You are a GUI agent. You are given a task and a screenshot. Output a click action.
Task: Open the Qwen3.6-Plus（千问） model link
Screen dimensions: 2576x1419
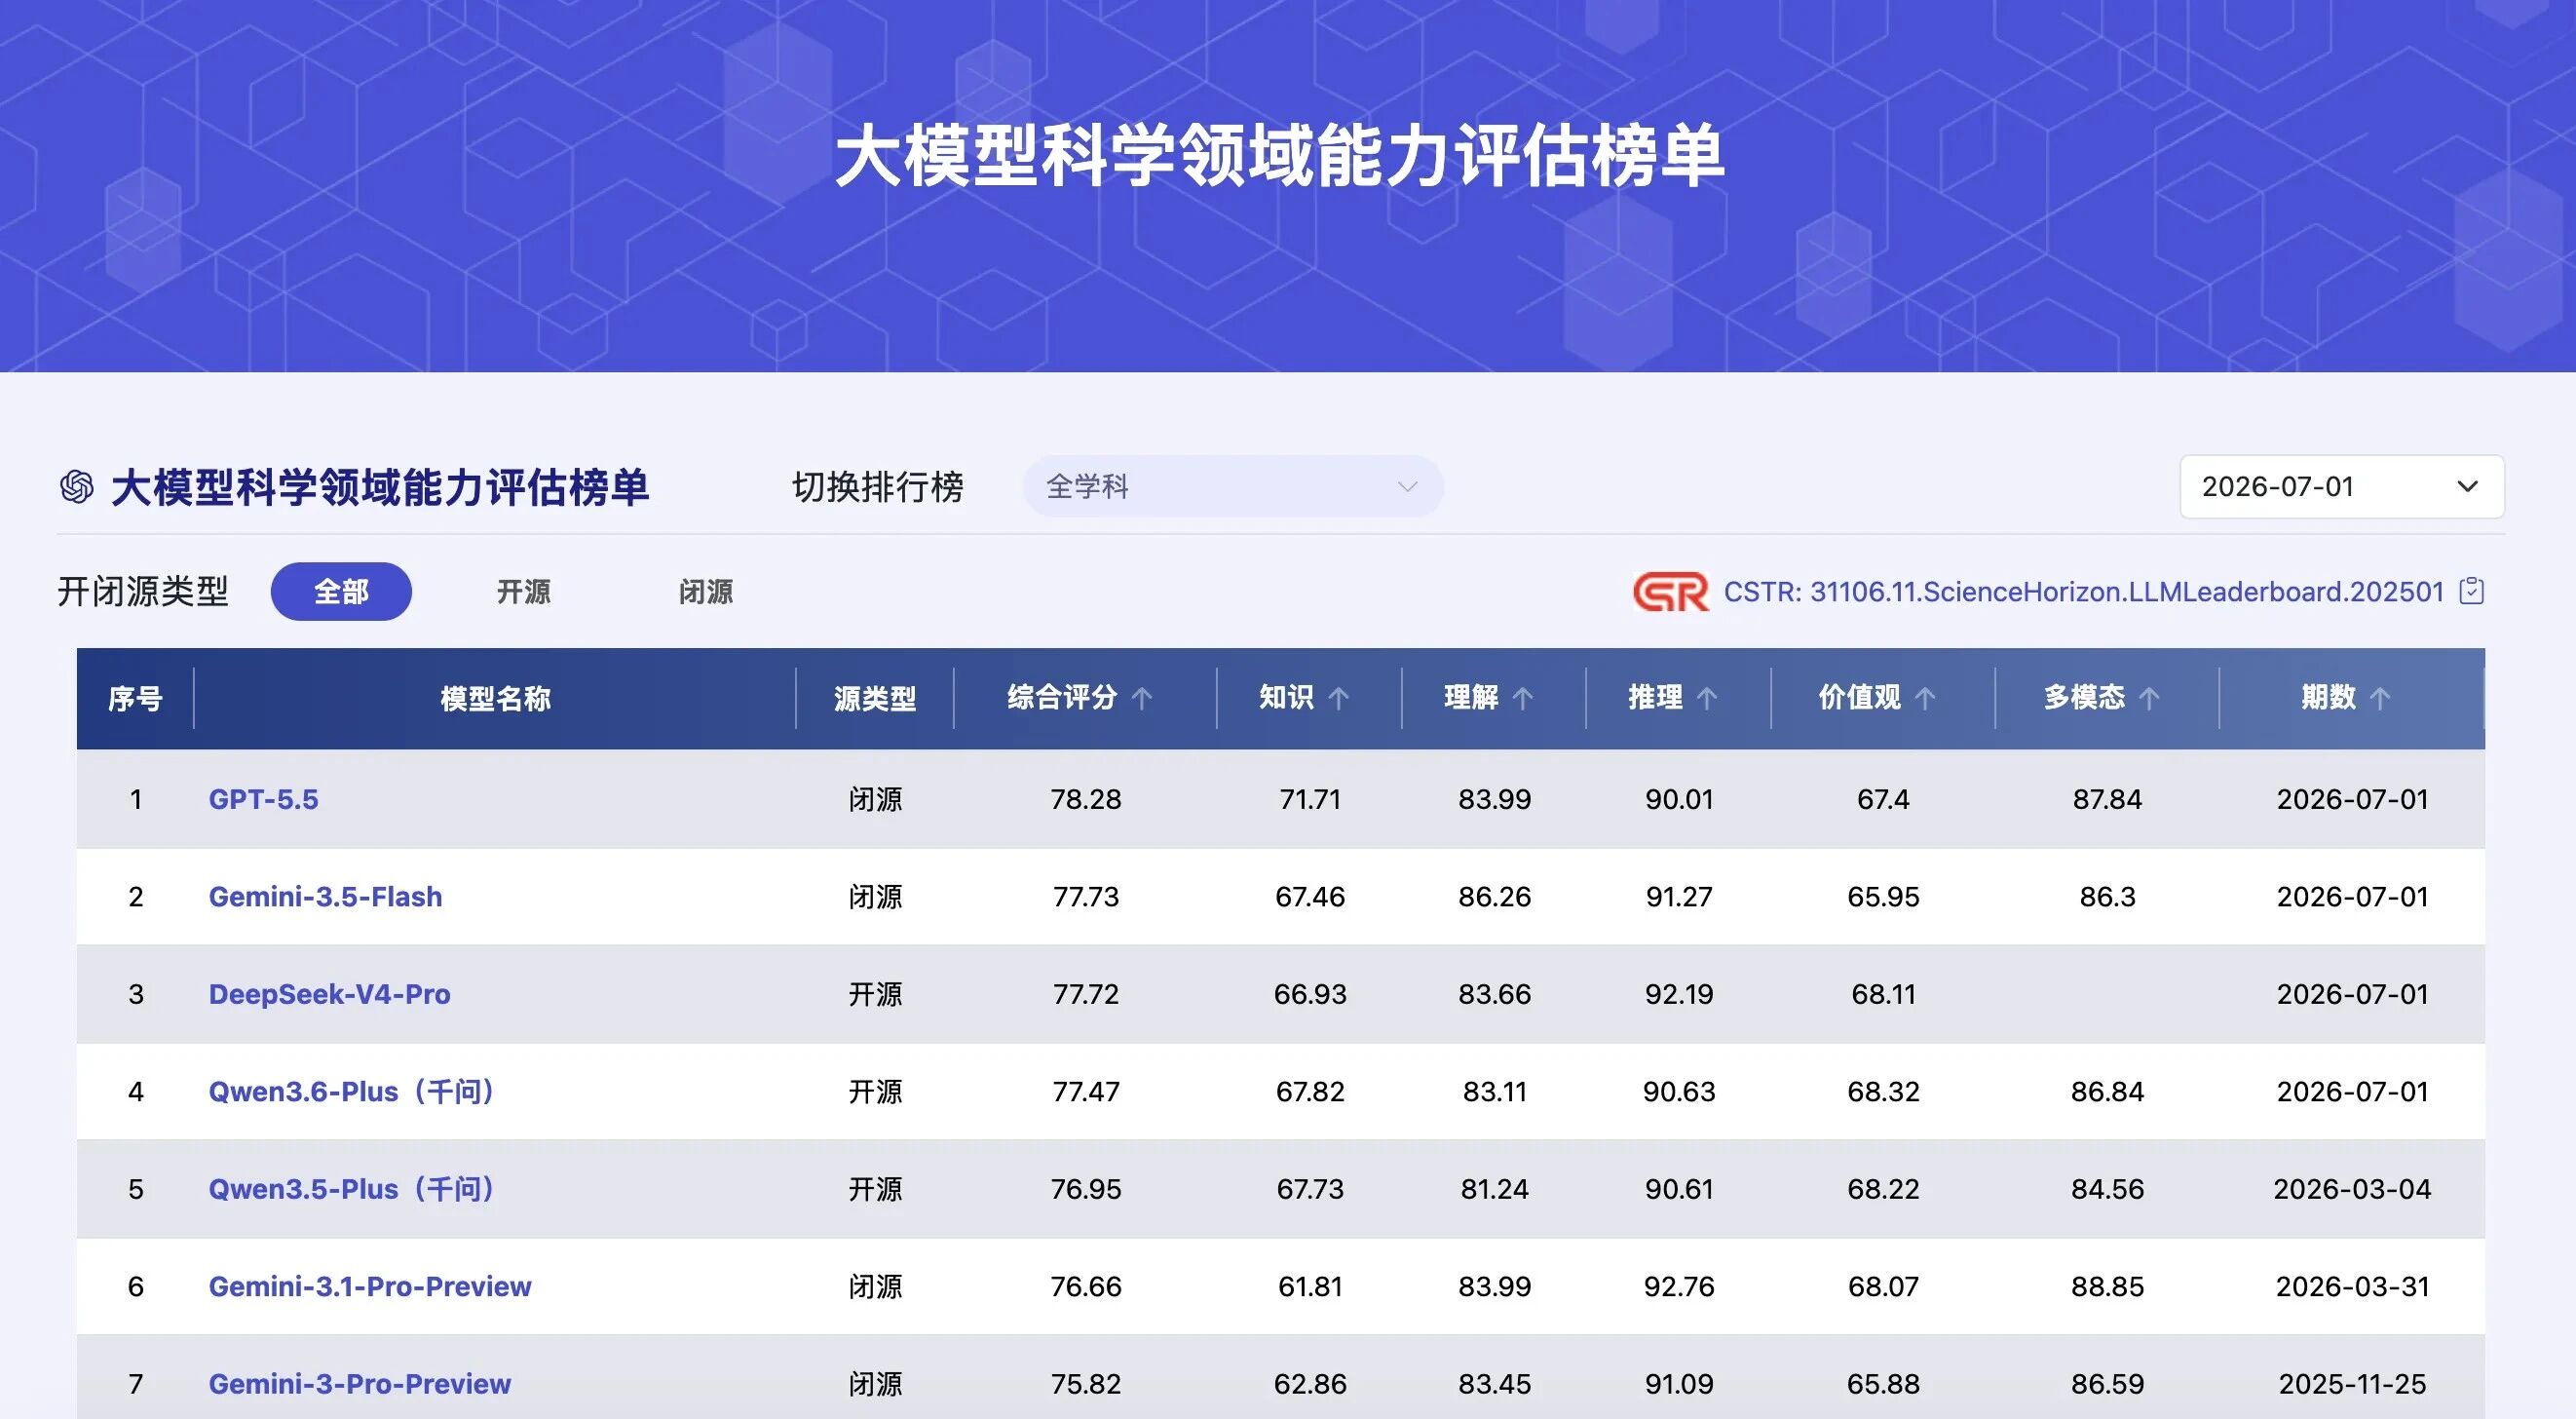click(x=352, y=1091)
